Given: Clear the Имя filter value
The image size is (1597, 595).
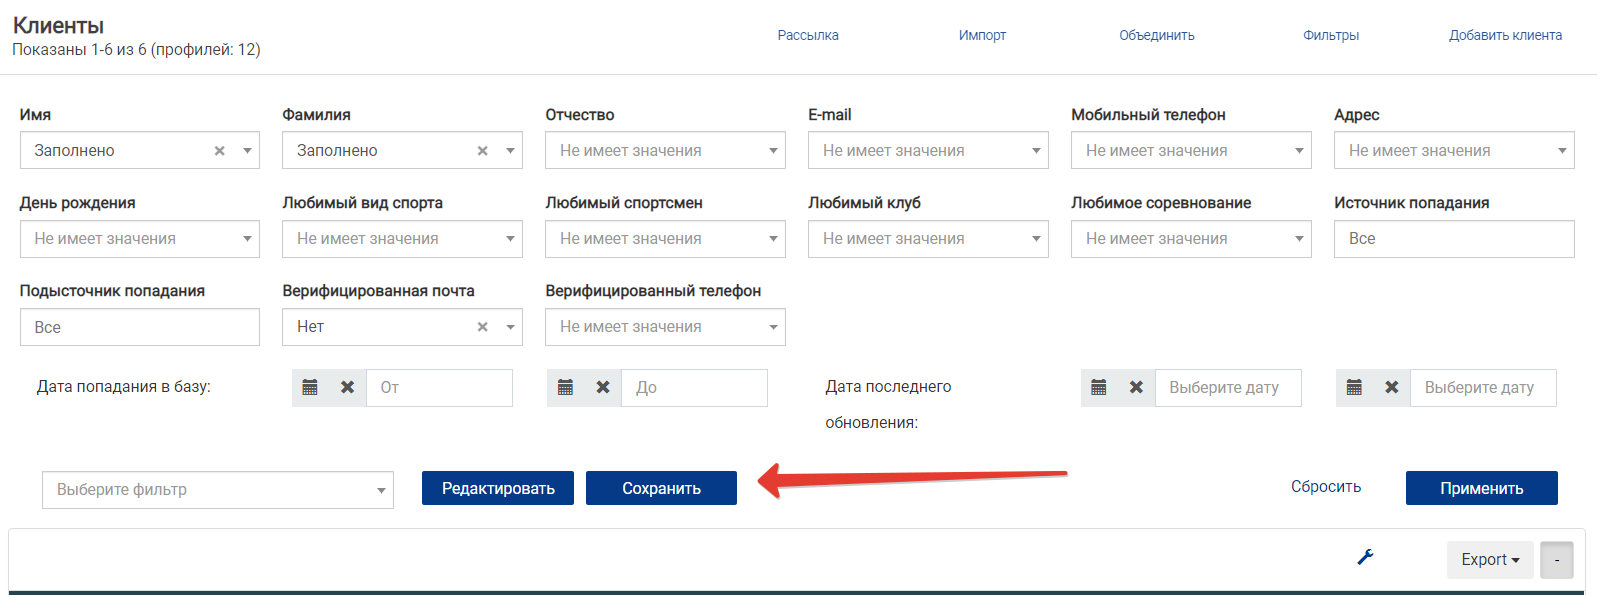Looking at the screenshot, I should click(x=220, y=151).
